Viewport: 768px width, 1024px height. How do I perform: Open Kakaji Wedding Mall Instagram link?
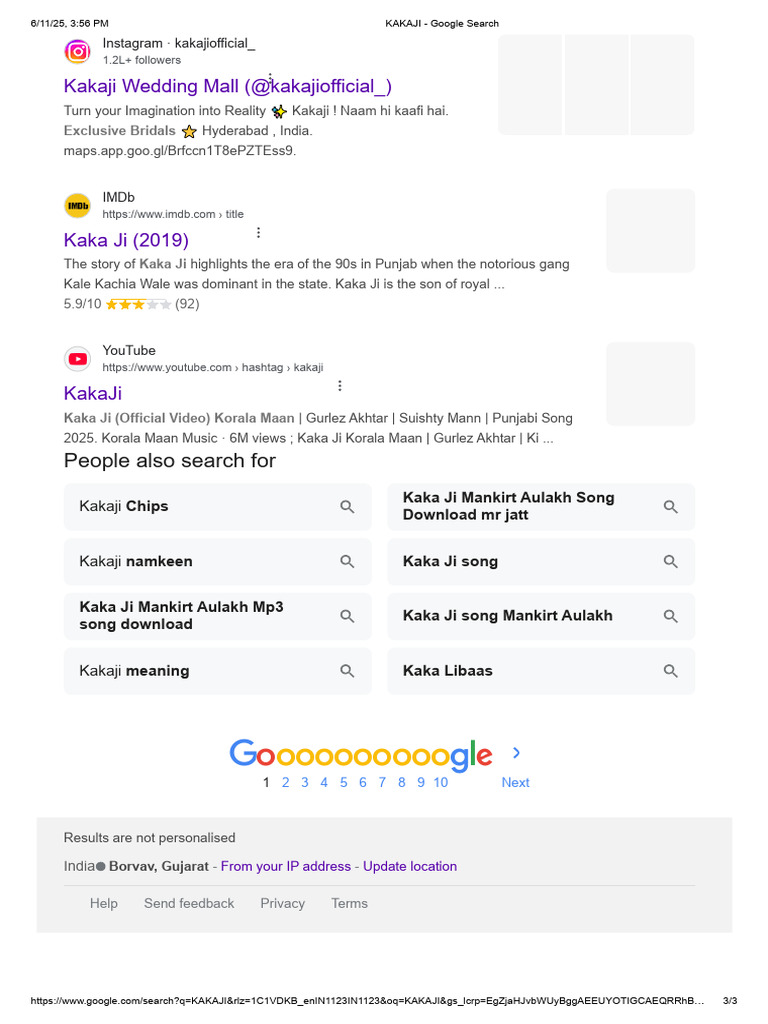(x=228, y=86)
